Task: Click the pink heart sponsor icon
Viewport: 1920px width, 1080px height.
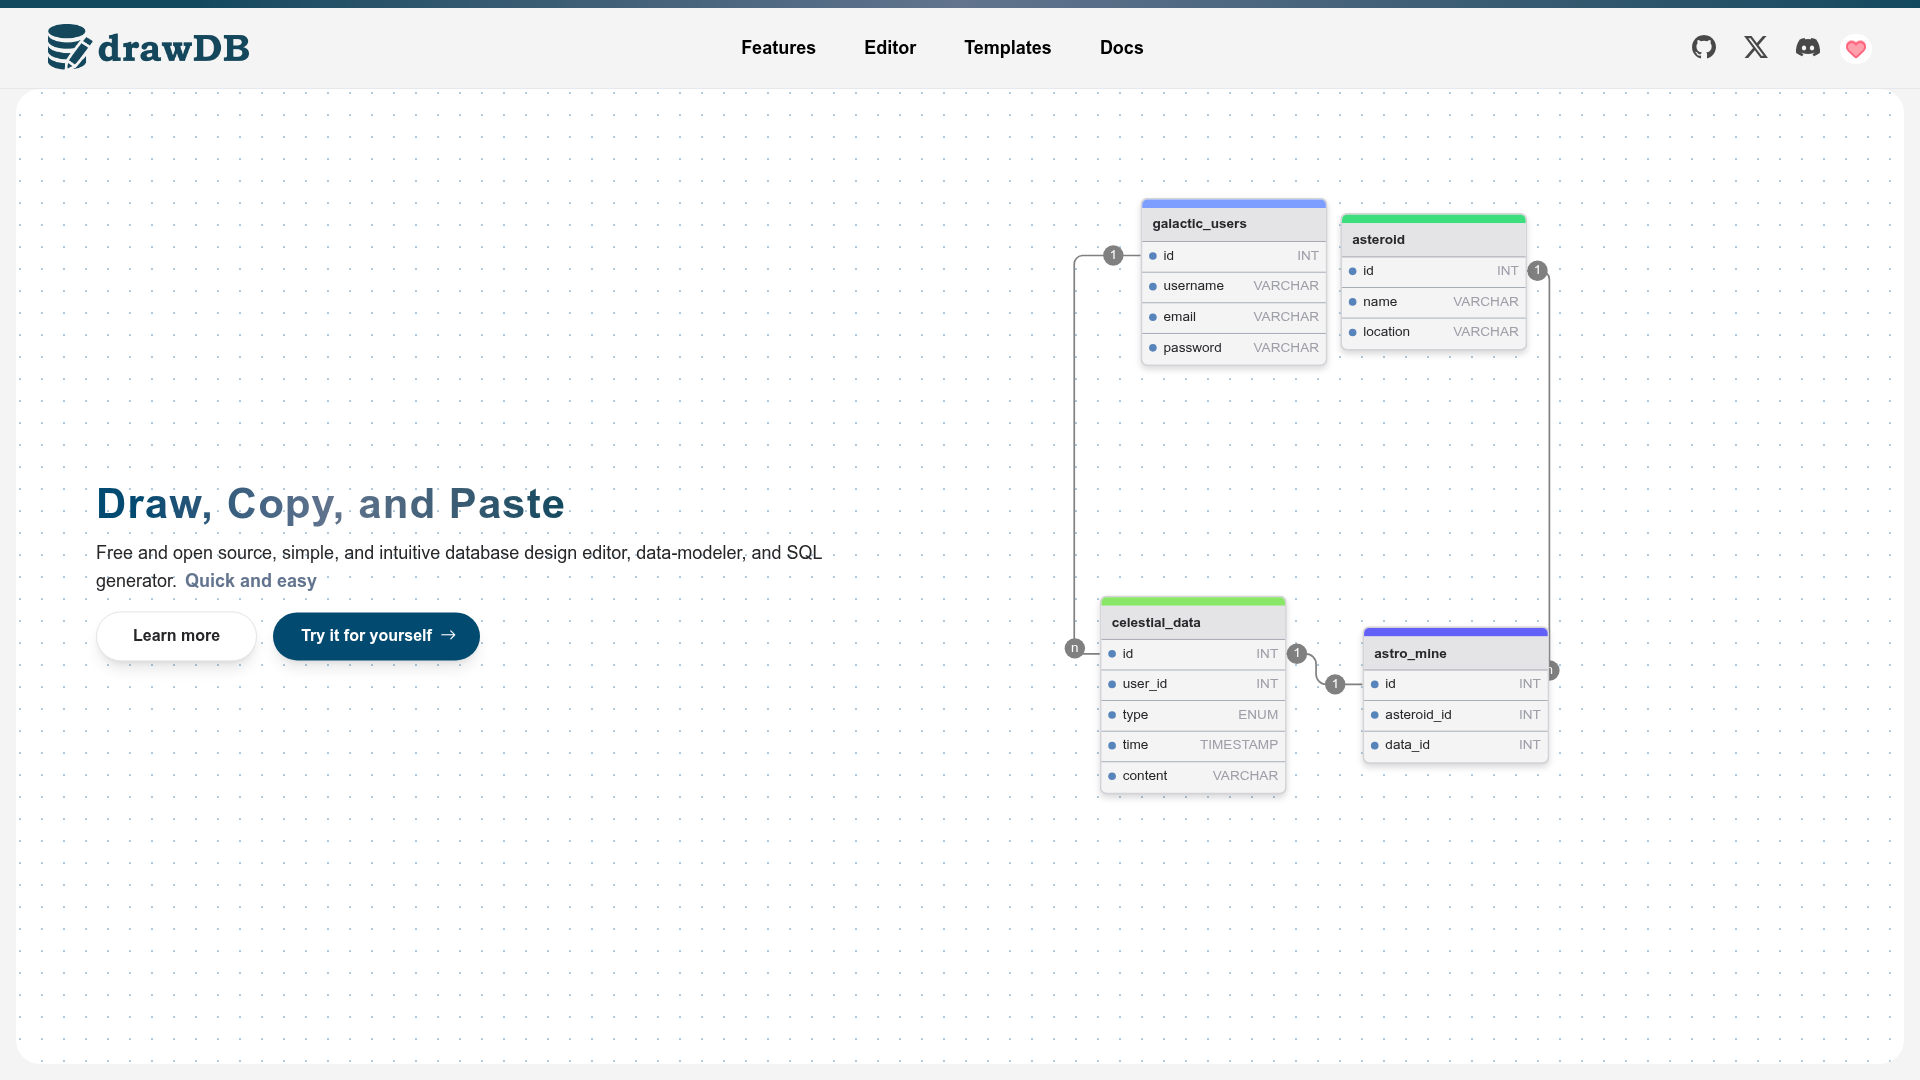Action: click(x=1856, y=48)
